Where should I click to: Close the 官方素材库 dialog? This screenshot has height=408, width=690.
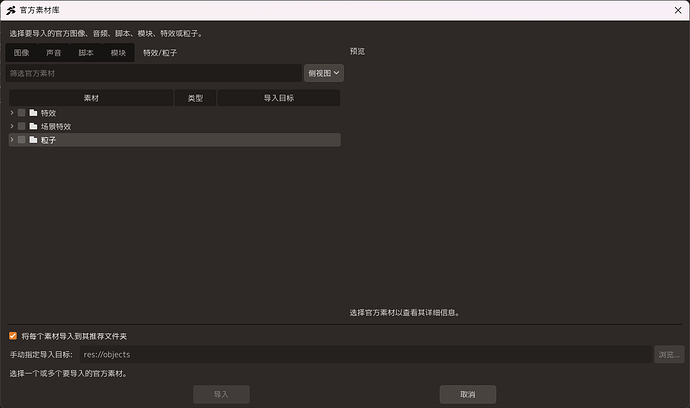[678, 10]
